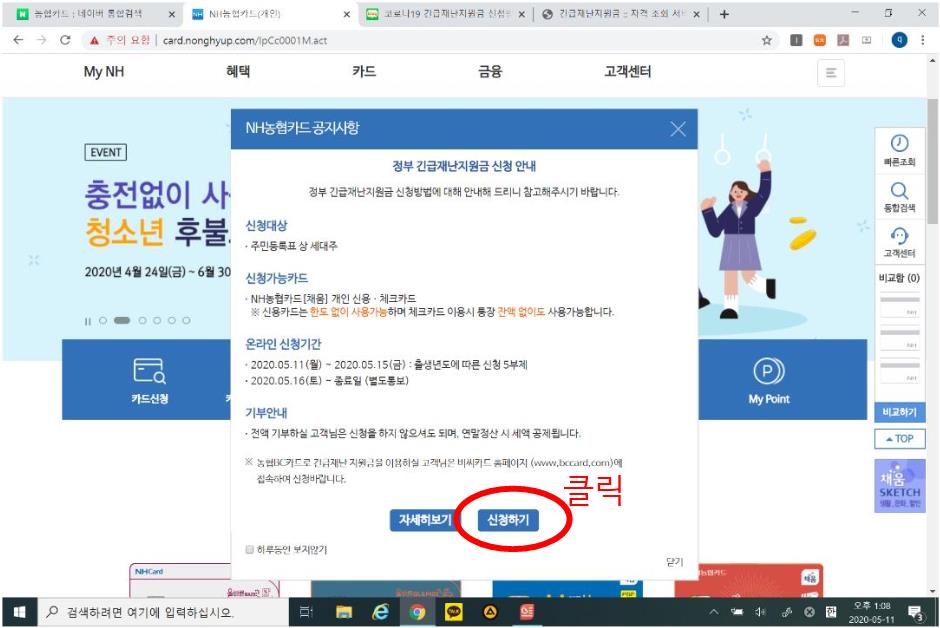
Task: Open KakaoTalk from the taskbar
Action: click(x=454, y=612)
